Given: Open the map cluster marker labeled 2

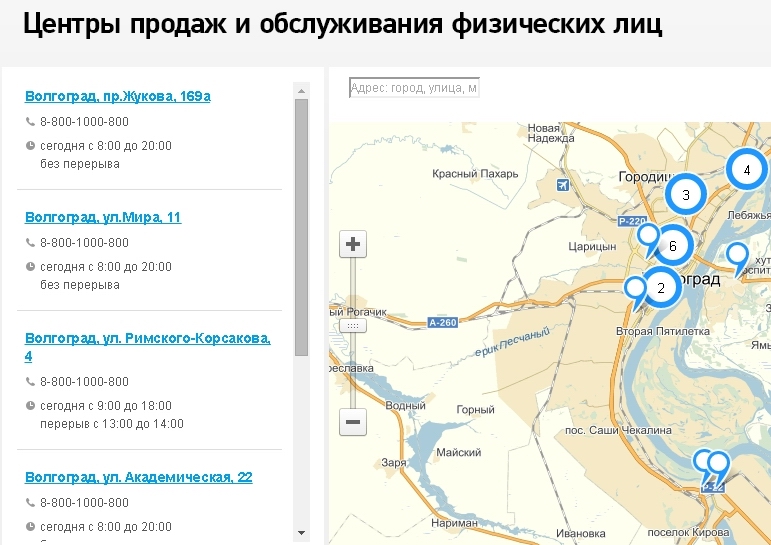Looking at the screenshot, I should [x=660, y=288].
